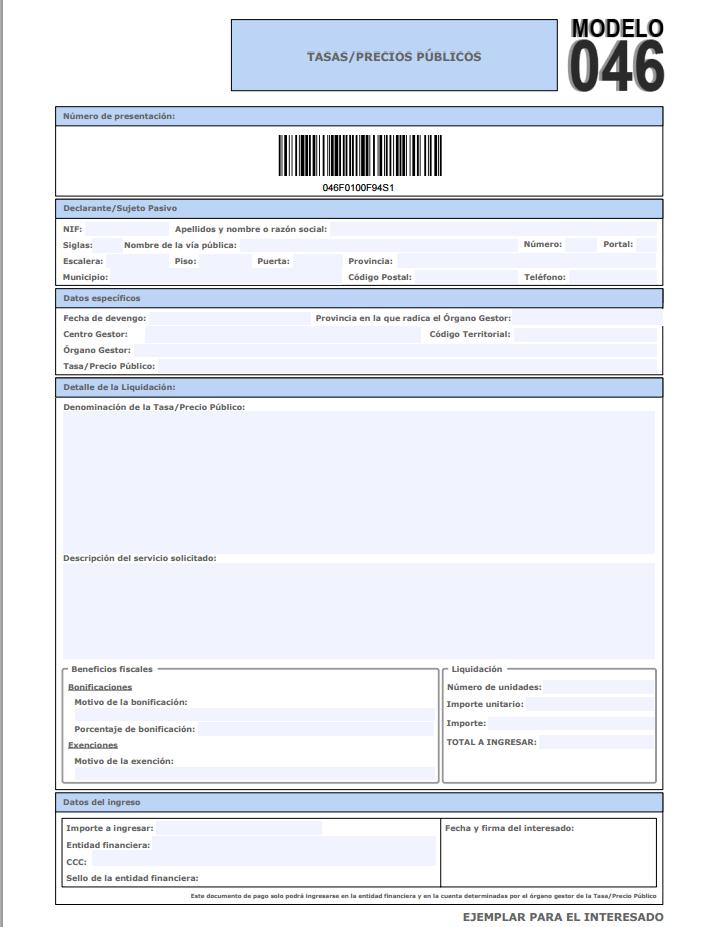Click the Órgano Gestor input field

pyautogui.click(x=395, y=351)
